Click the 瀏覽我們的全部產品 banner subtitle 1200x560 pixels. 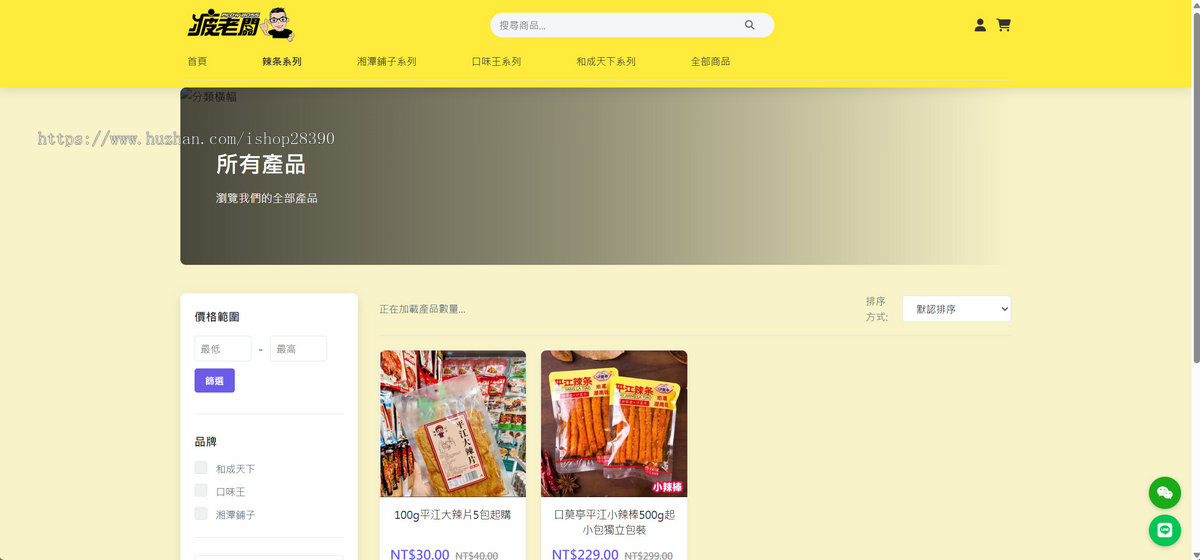(267, 198)
